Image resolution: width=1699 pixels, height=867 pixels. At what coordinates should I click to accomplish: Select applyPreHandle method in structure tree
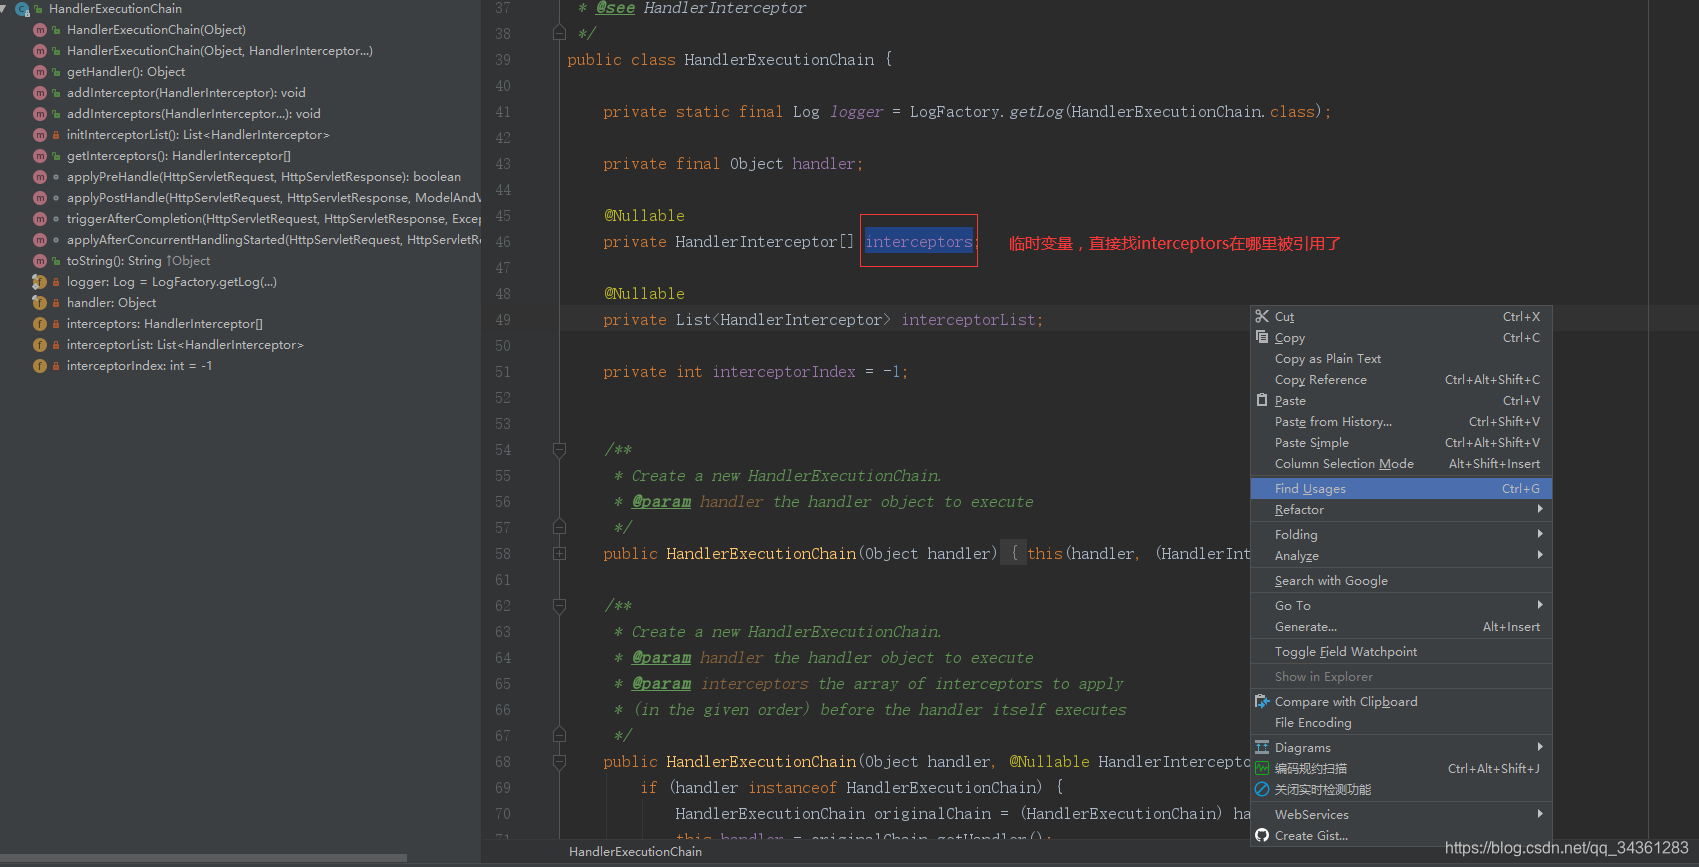(264, 177)
